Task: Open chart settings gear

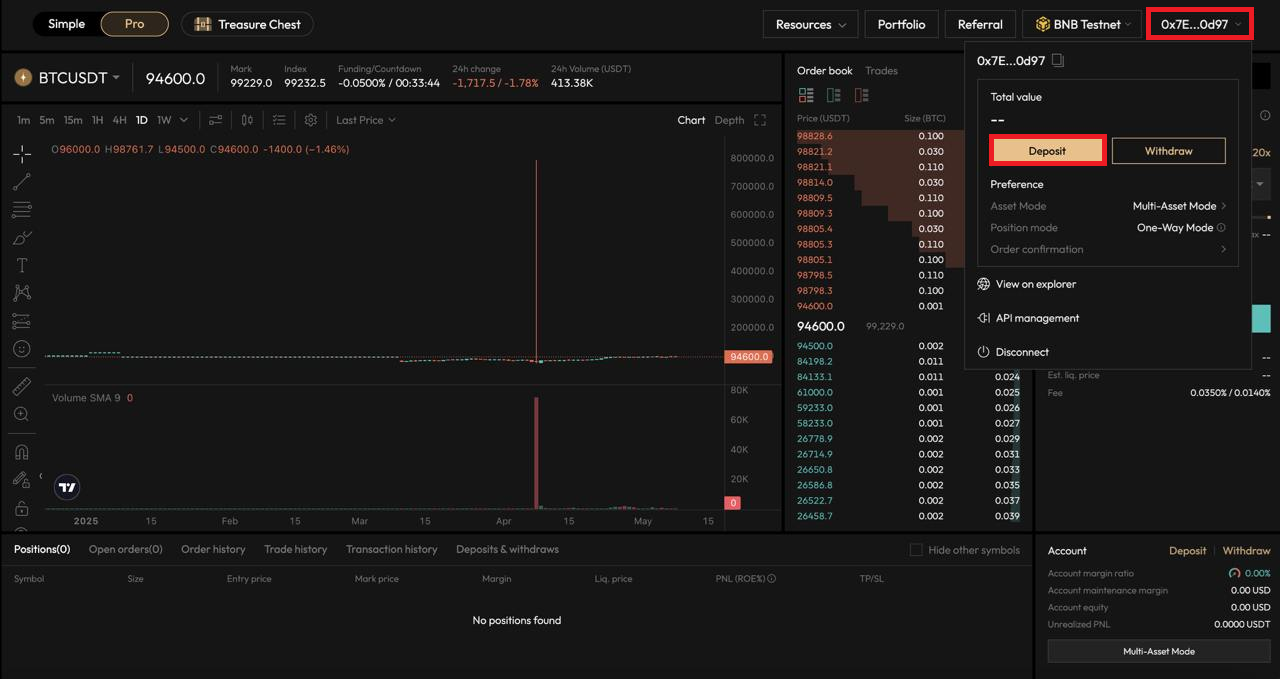Action: pyautogui.click(x=311, y=120)
